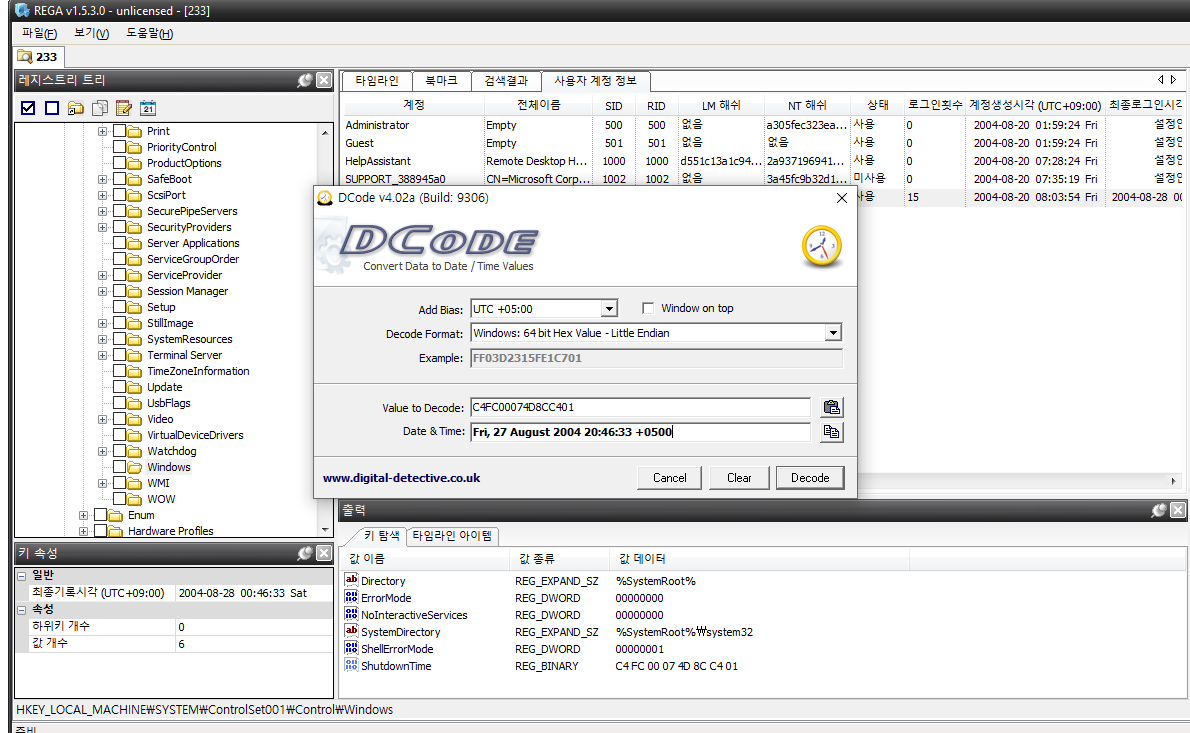Close the registry tree panel

(x=324, y=80)
